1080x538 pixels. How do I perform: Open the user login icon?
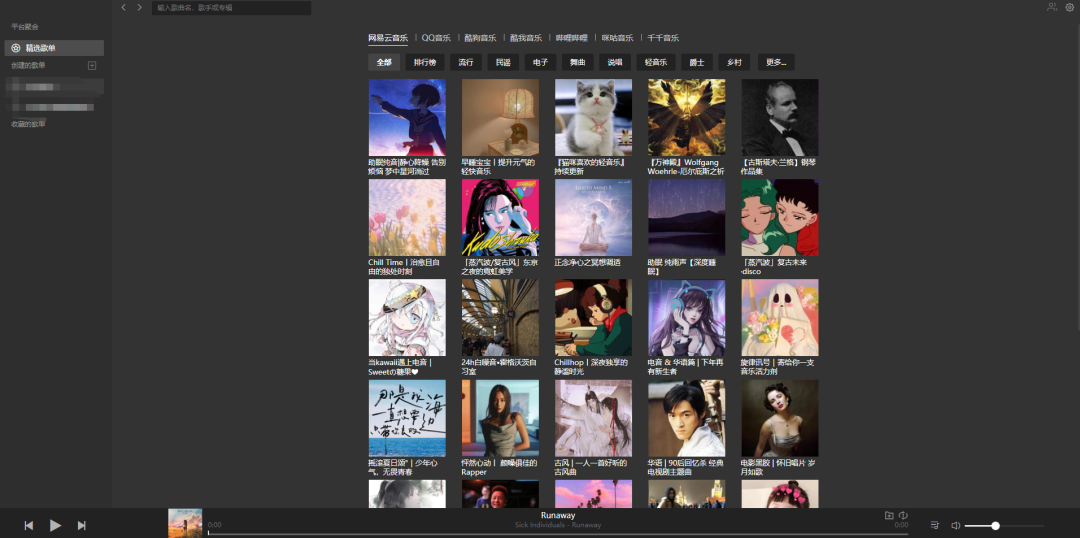[1052, 7]
